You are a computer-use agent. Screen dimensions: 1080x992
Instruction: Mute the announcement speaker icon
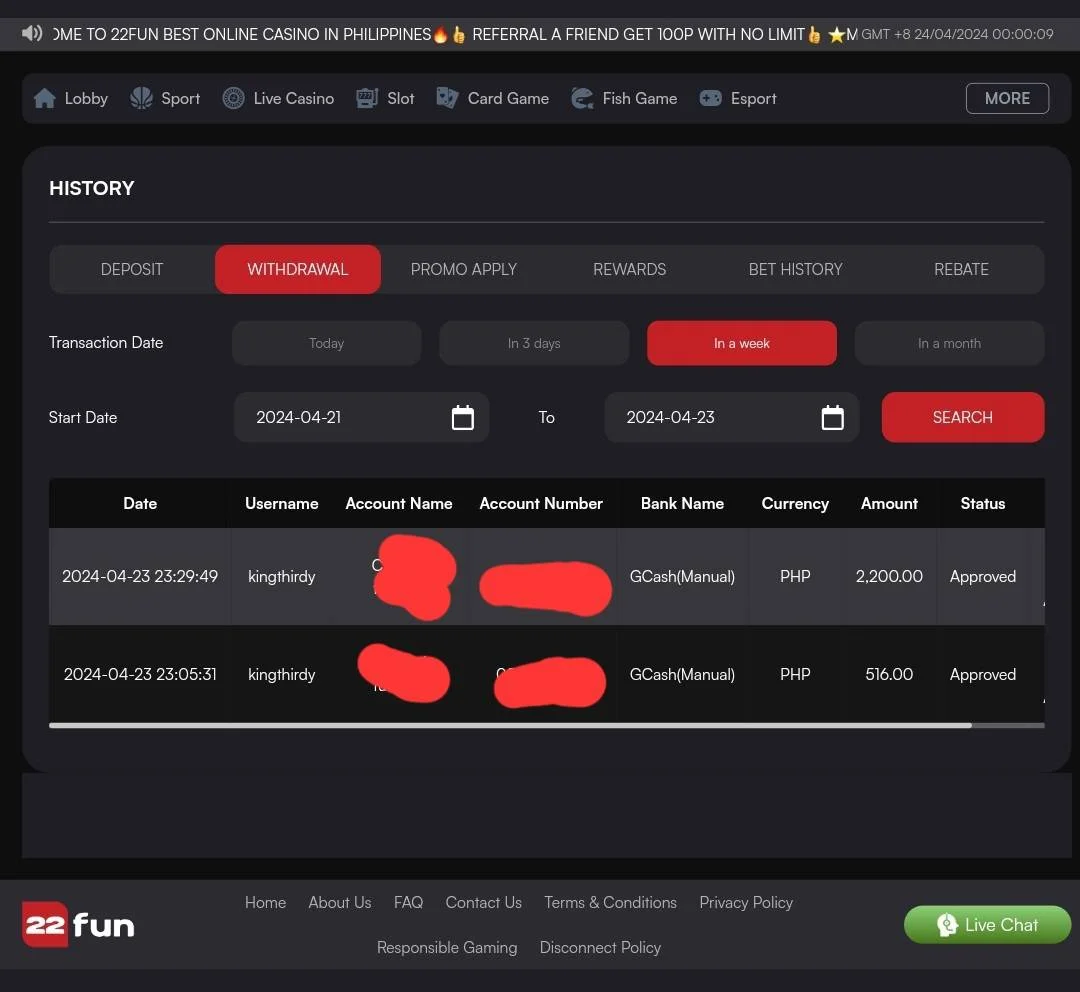32,33
